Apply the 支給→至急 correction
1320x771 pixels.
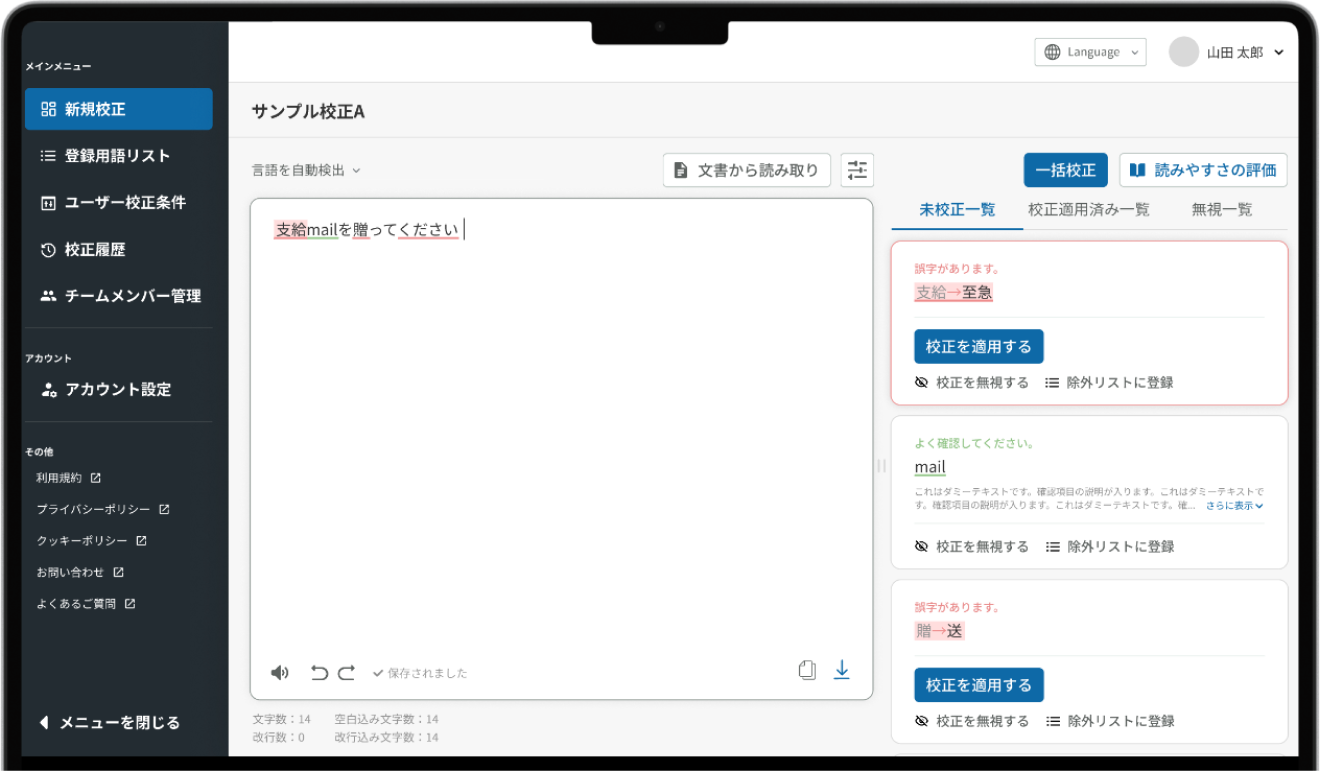point(978,347)
